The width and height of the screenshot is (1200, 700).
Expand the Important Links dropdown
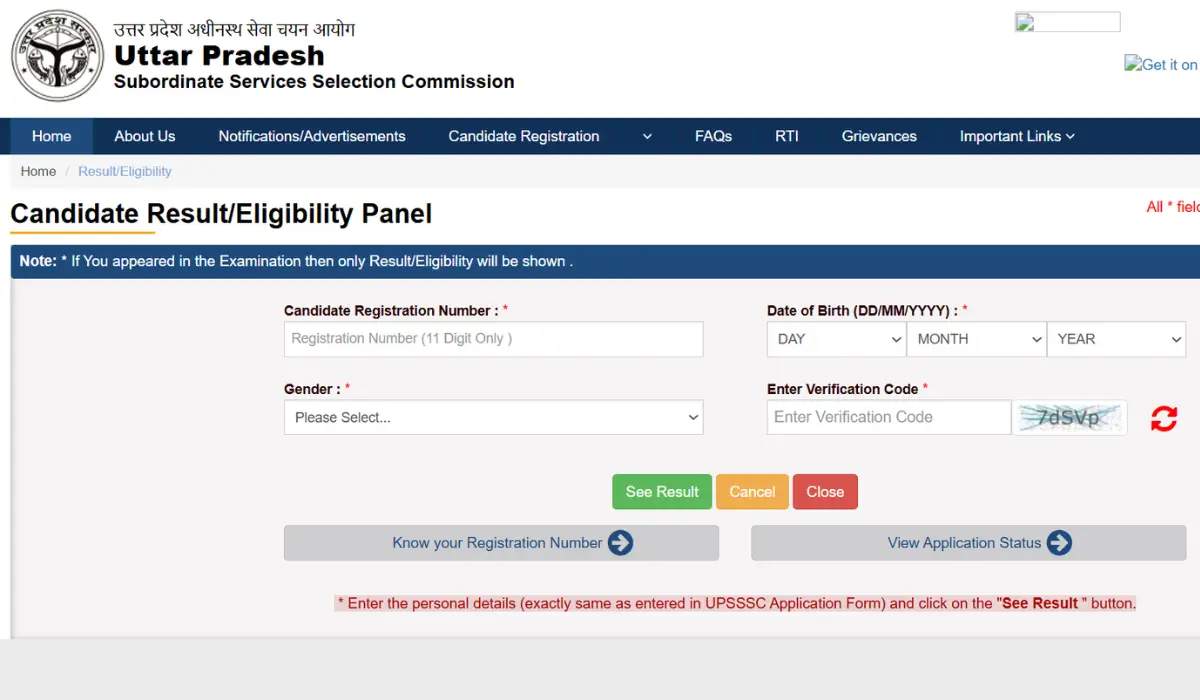(1016, 136)
